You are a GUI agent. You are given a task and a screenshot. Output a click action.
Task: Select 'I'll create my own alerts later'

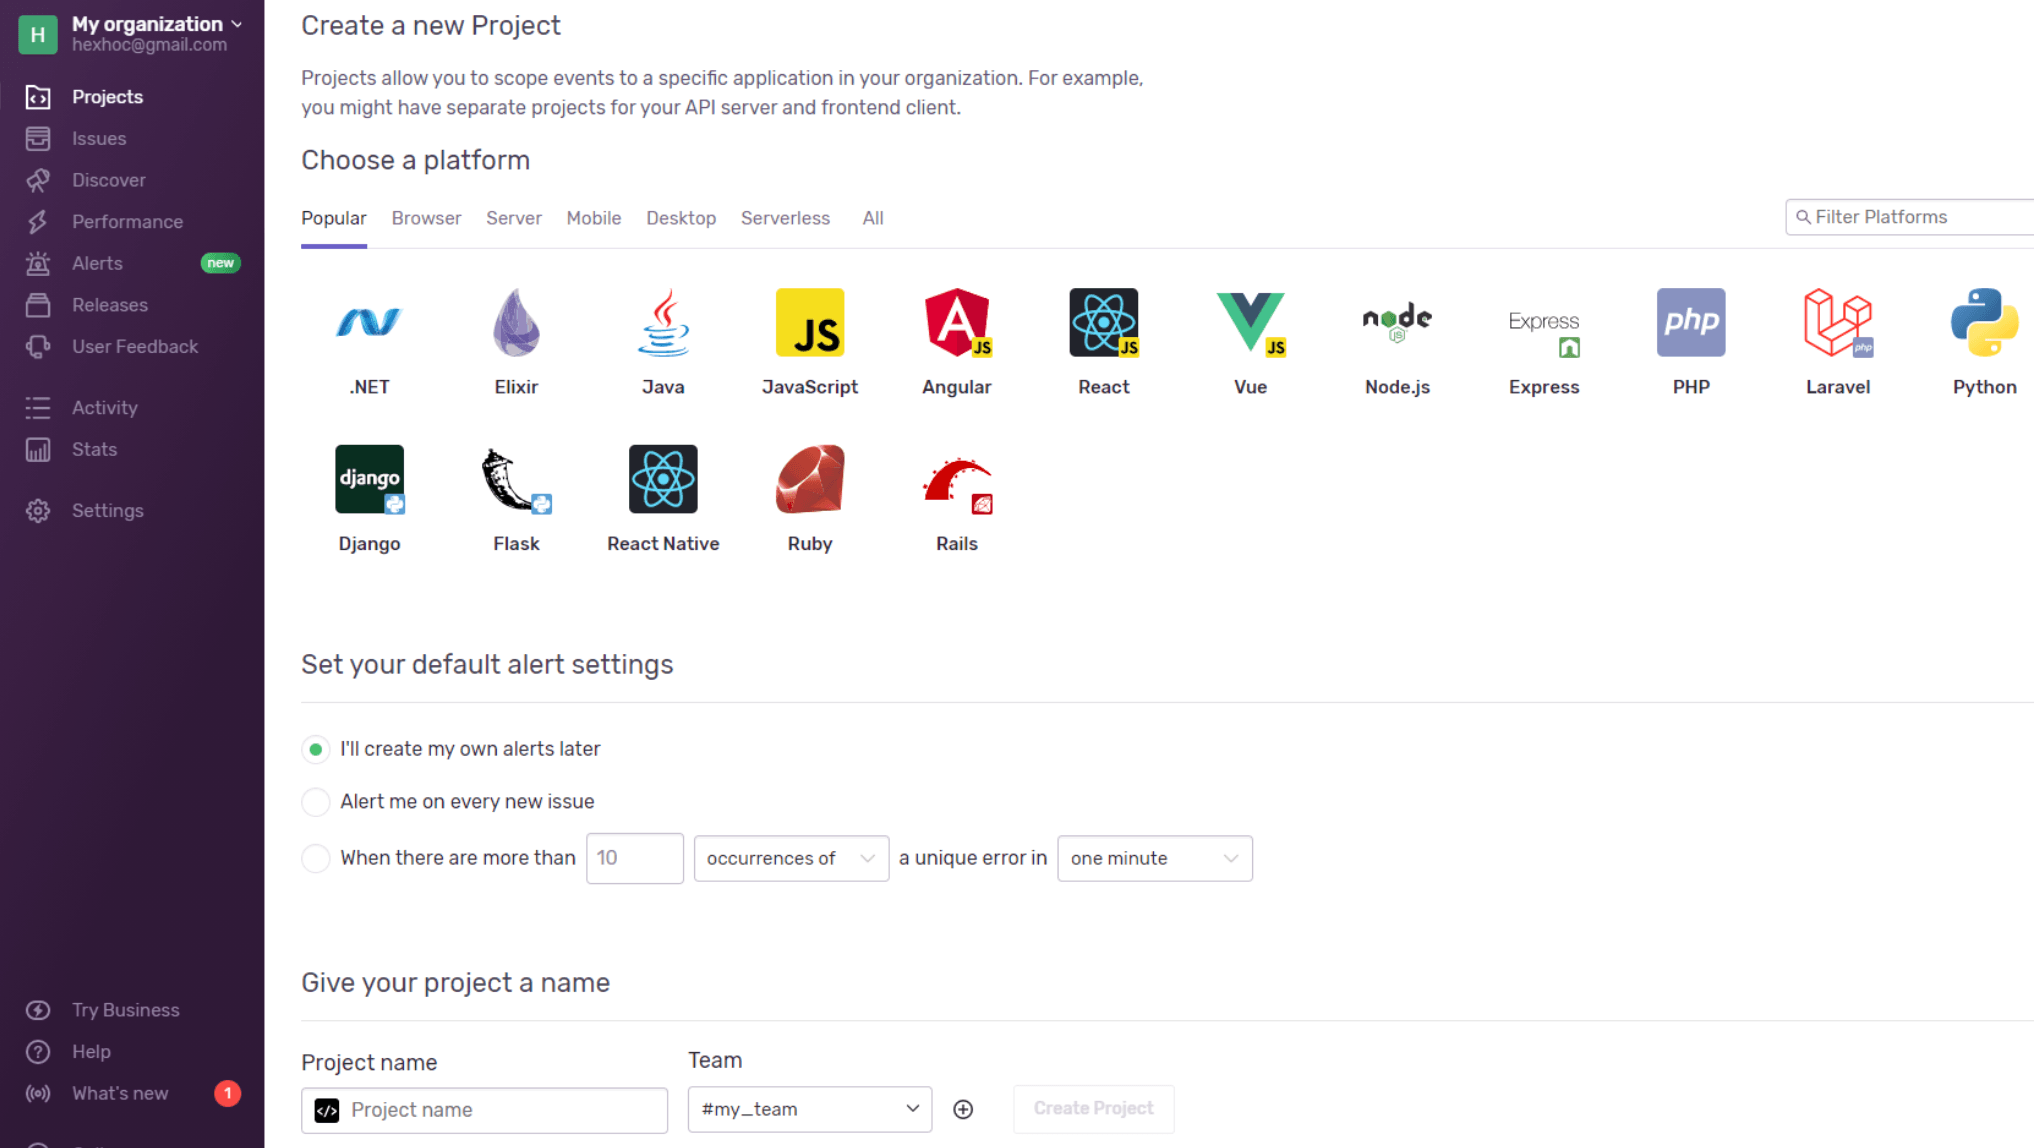pyautogui.click(x=316, y=749)
